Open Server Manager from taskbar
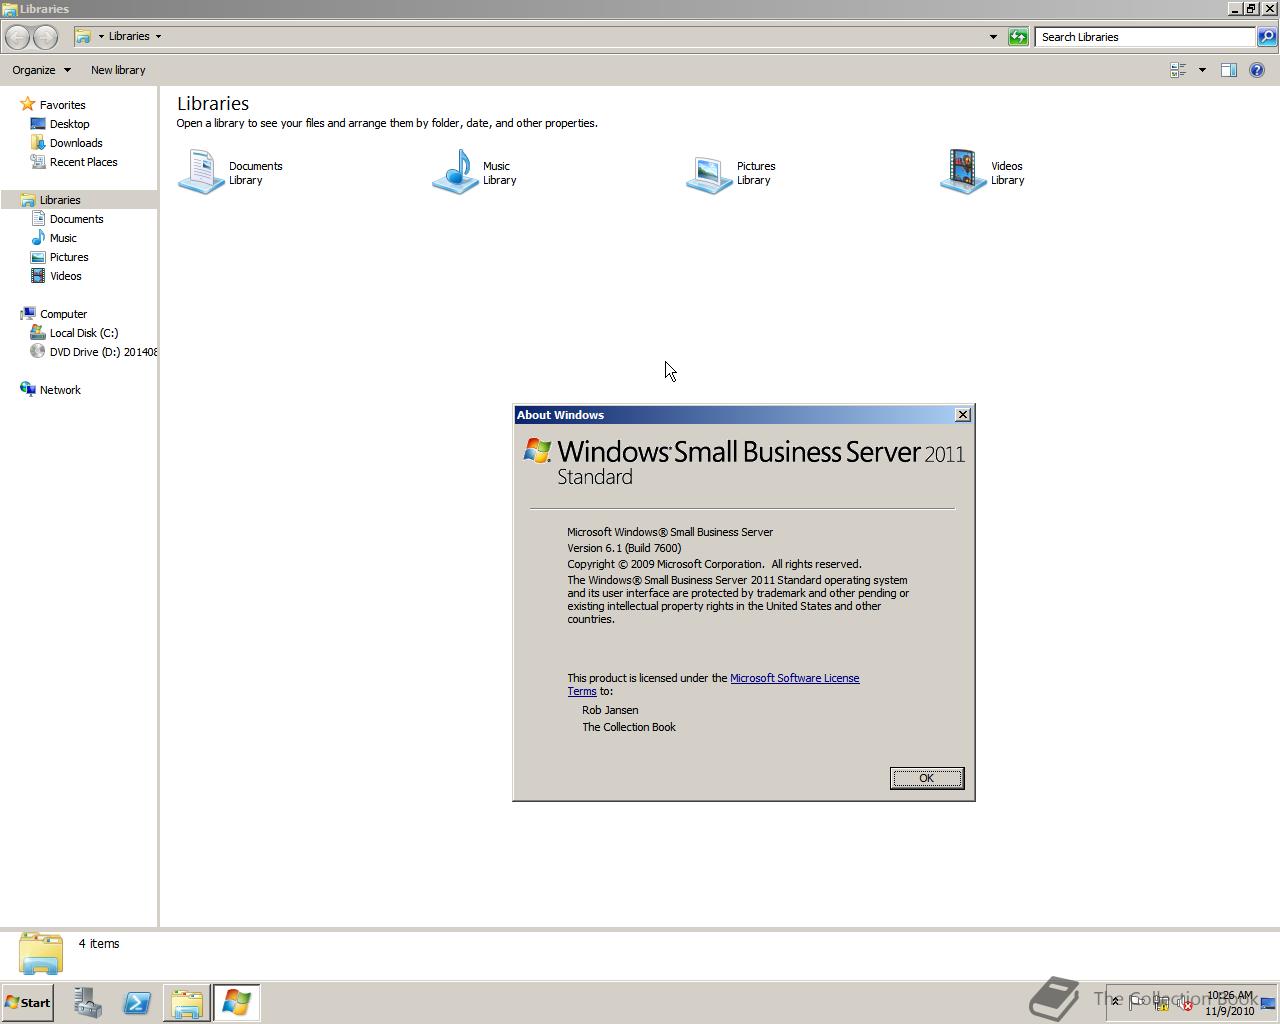 (x=88, y=1003)
